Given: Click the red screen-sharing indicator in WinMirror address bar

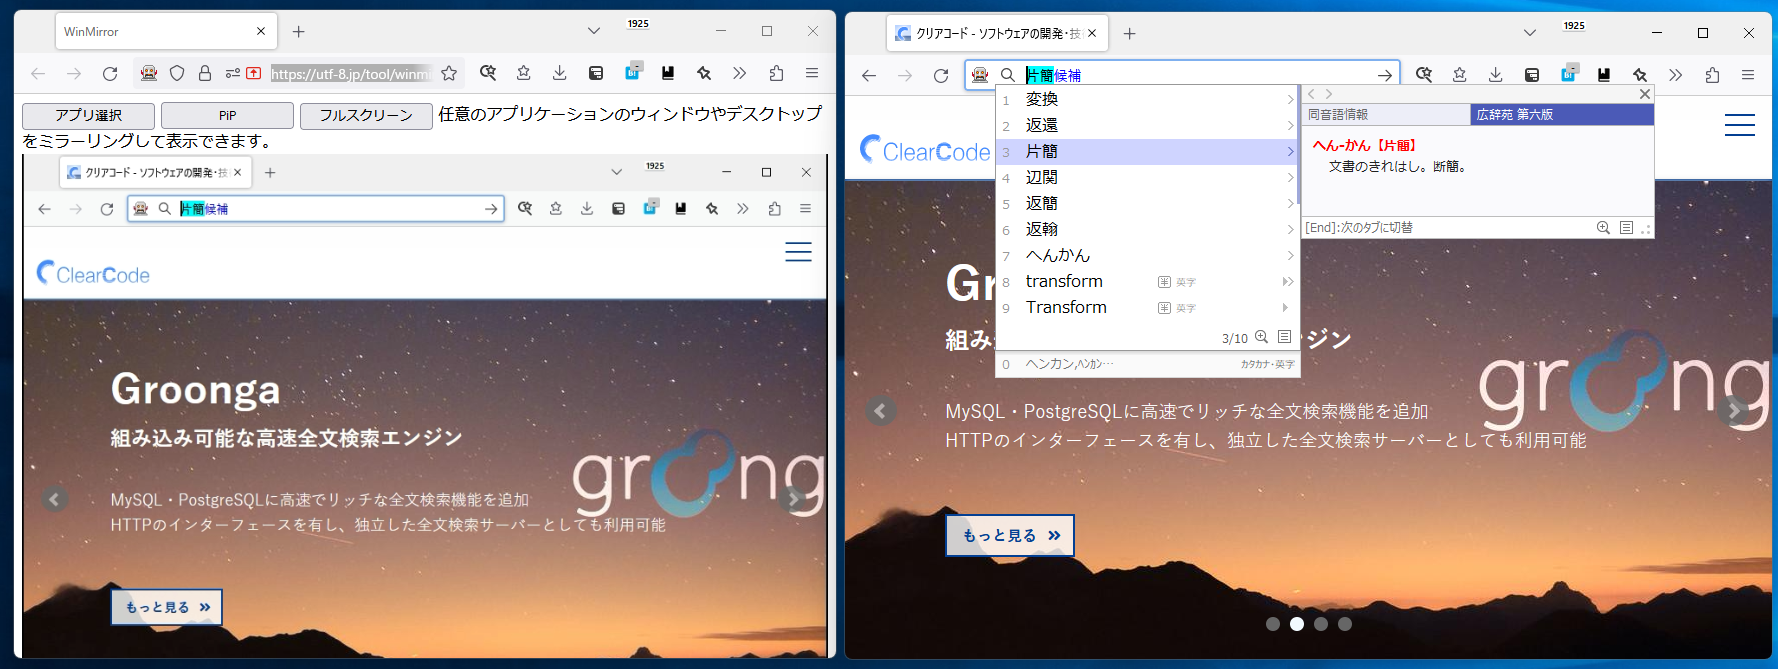Looking at the screenshot, I should [x=254, y=73].
